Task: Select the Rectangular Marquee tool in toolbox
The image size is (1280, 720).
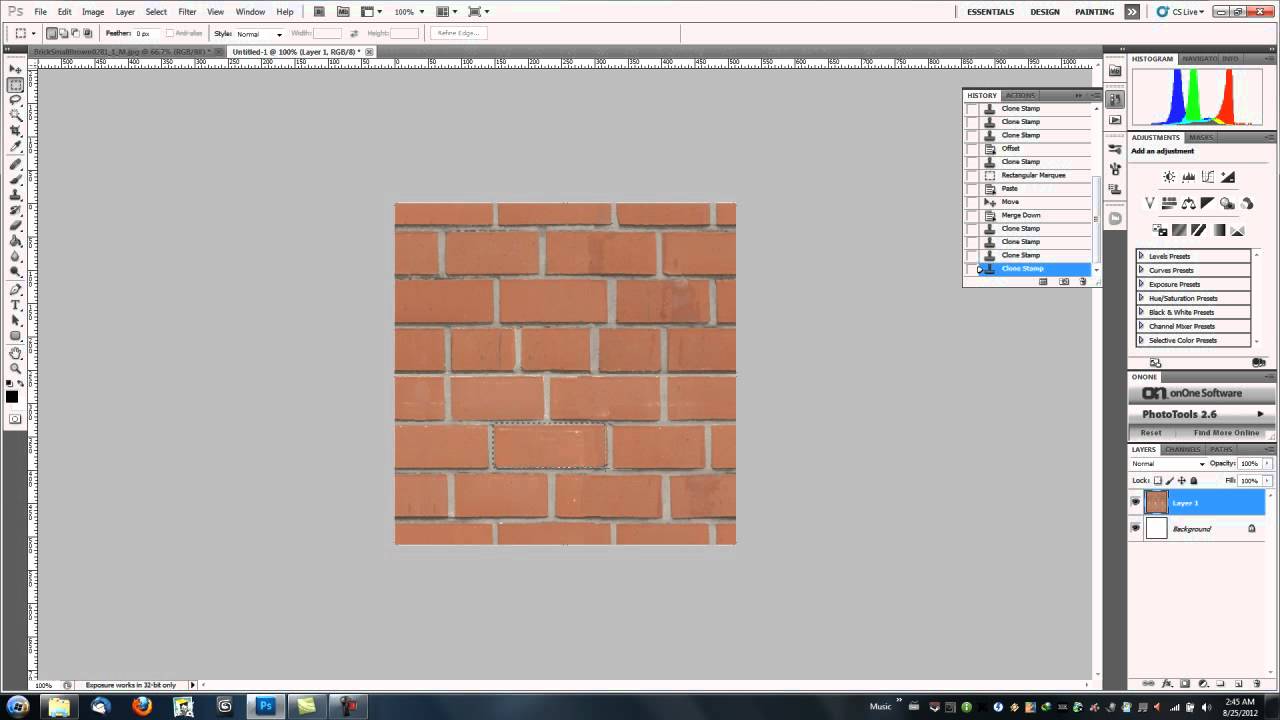Action: click(15, 85)
